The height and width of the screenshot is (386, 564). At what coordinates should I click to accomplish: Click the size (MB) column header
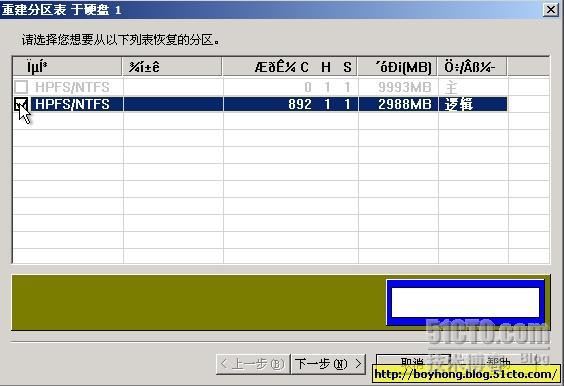[x=397, y=67]
